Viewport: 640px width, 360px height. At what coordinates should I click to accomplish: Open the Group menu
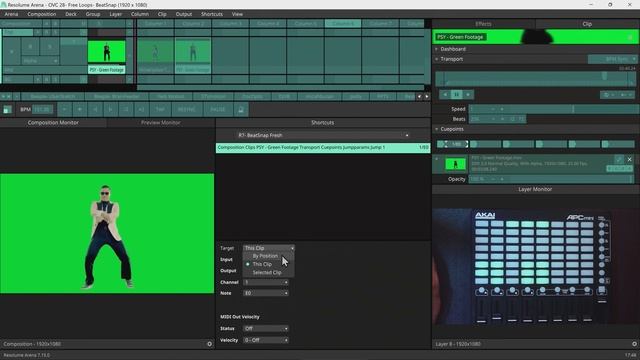click(93, 14)
